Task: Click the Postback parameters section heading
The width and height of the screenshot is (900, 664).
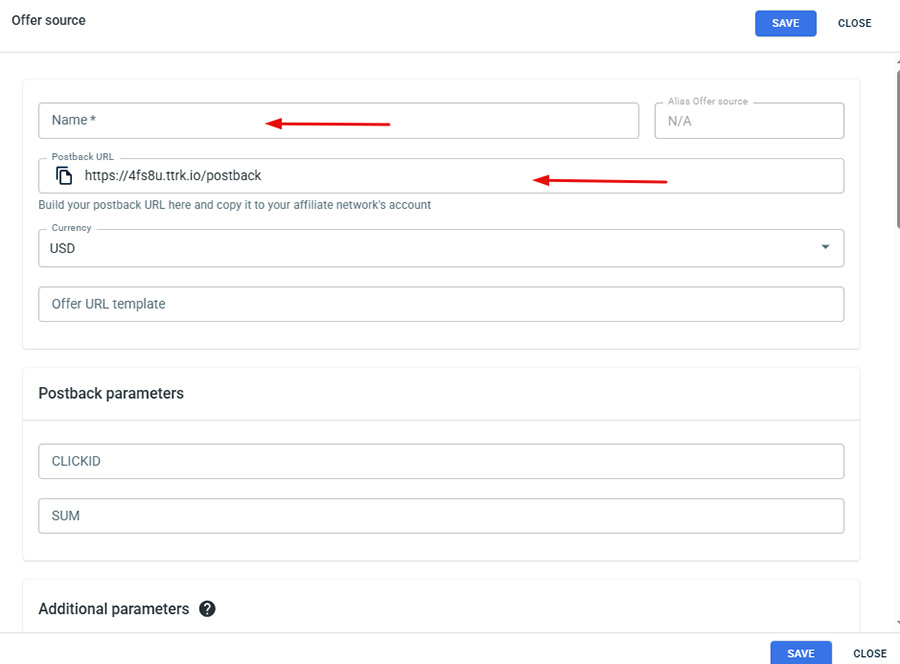Action: pyautogui.click(x=111, y=394)
